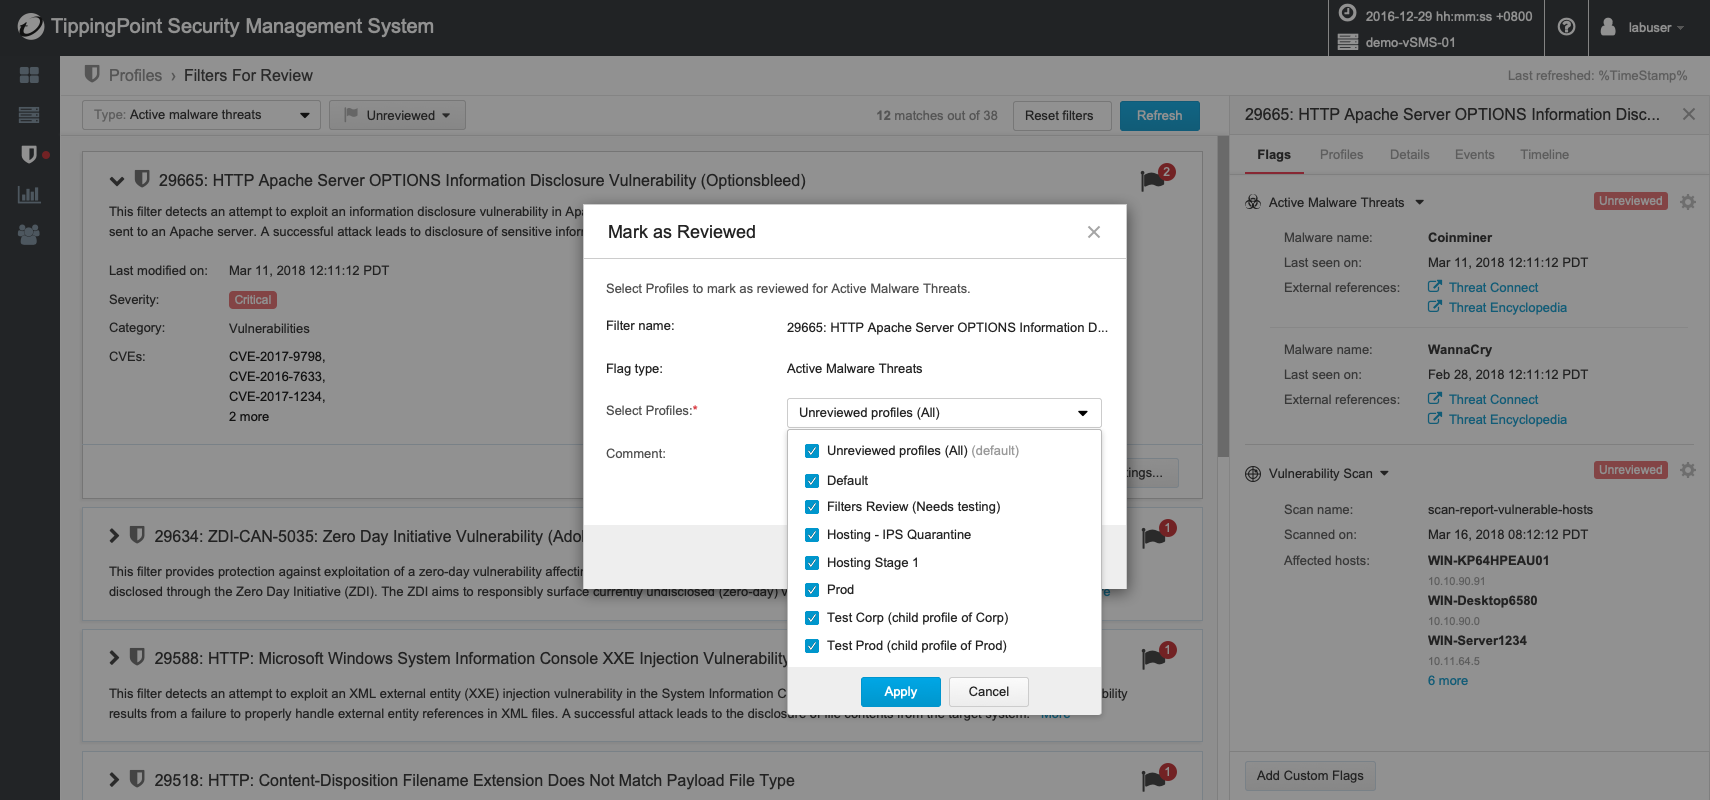
Task: Open the Profiles shield icon in sidebar
Action: point(29,154)
